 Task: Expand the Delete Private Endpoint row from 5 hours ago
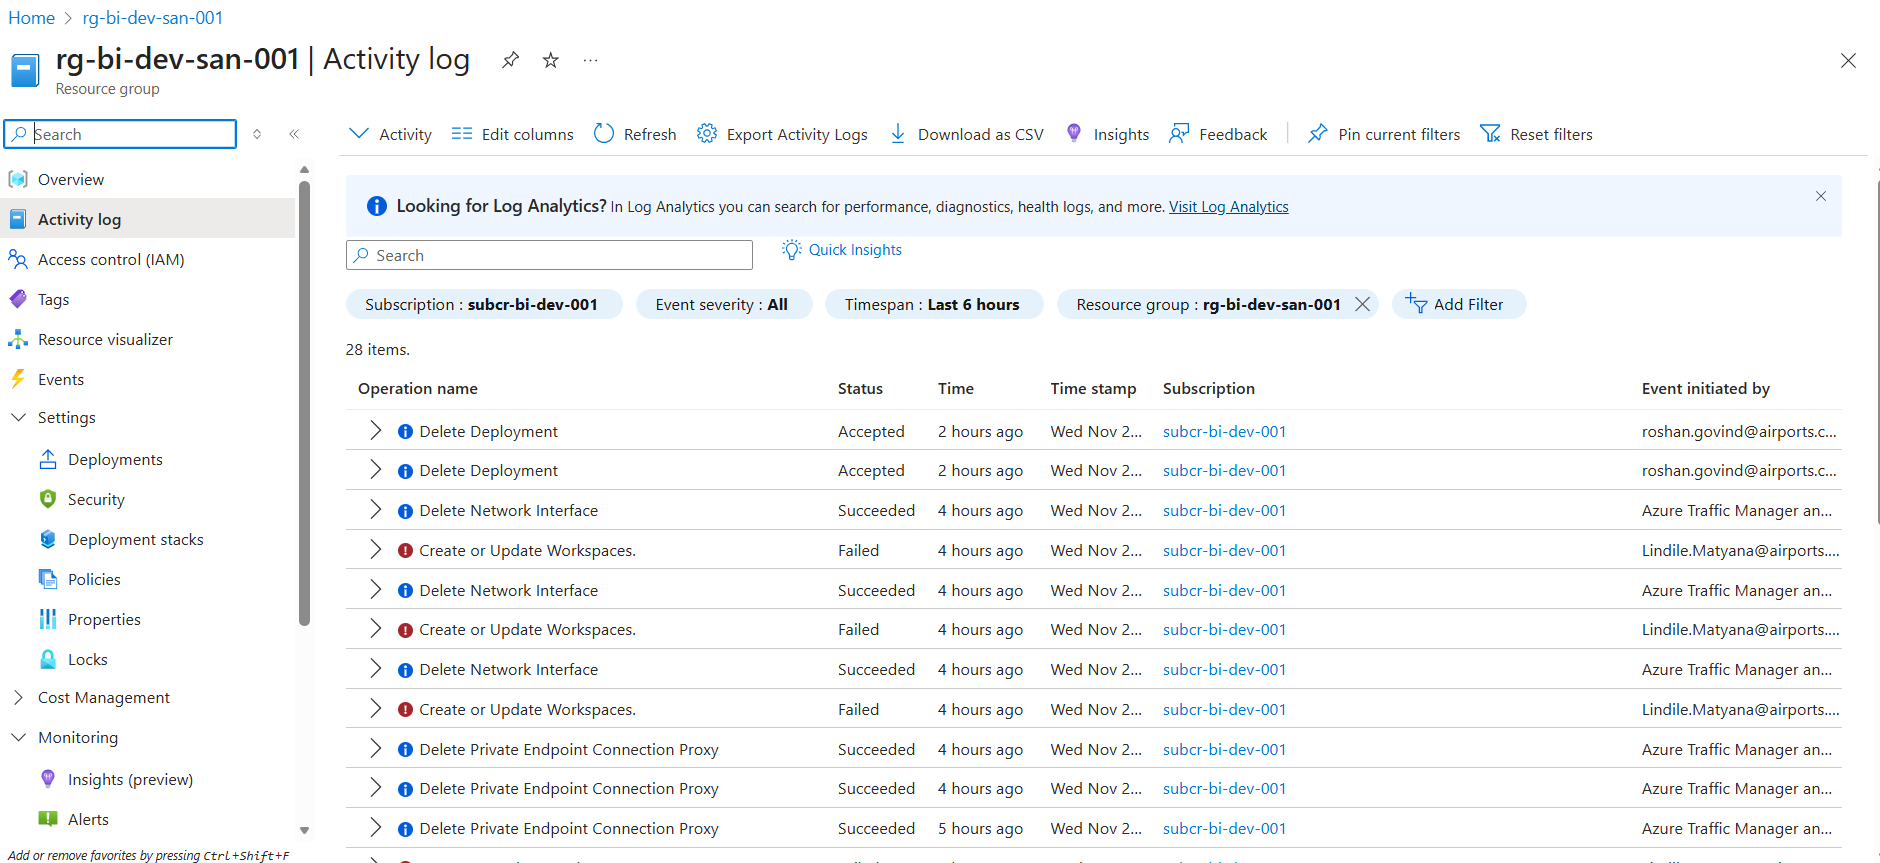tap(375, 828)
